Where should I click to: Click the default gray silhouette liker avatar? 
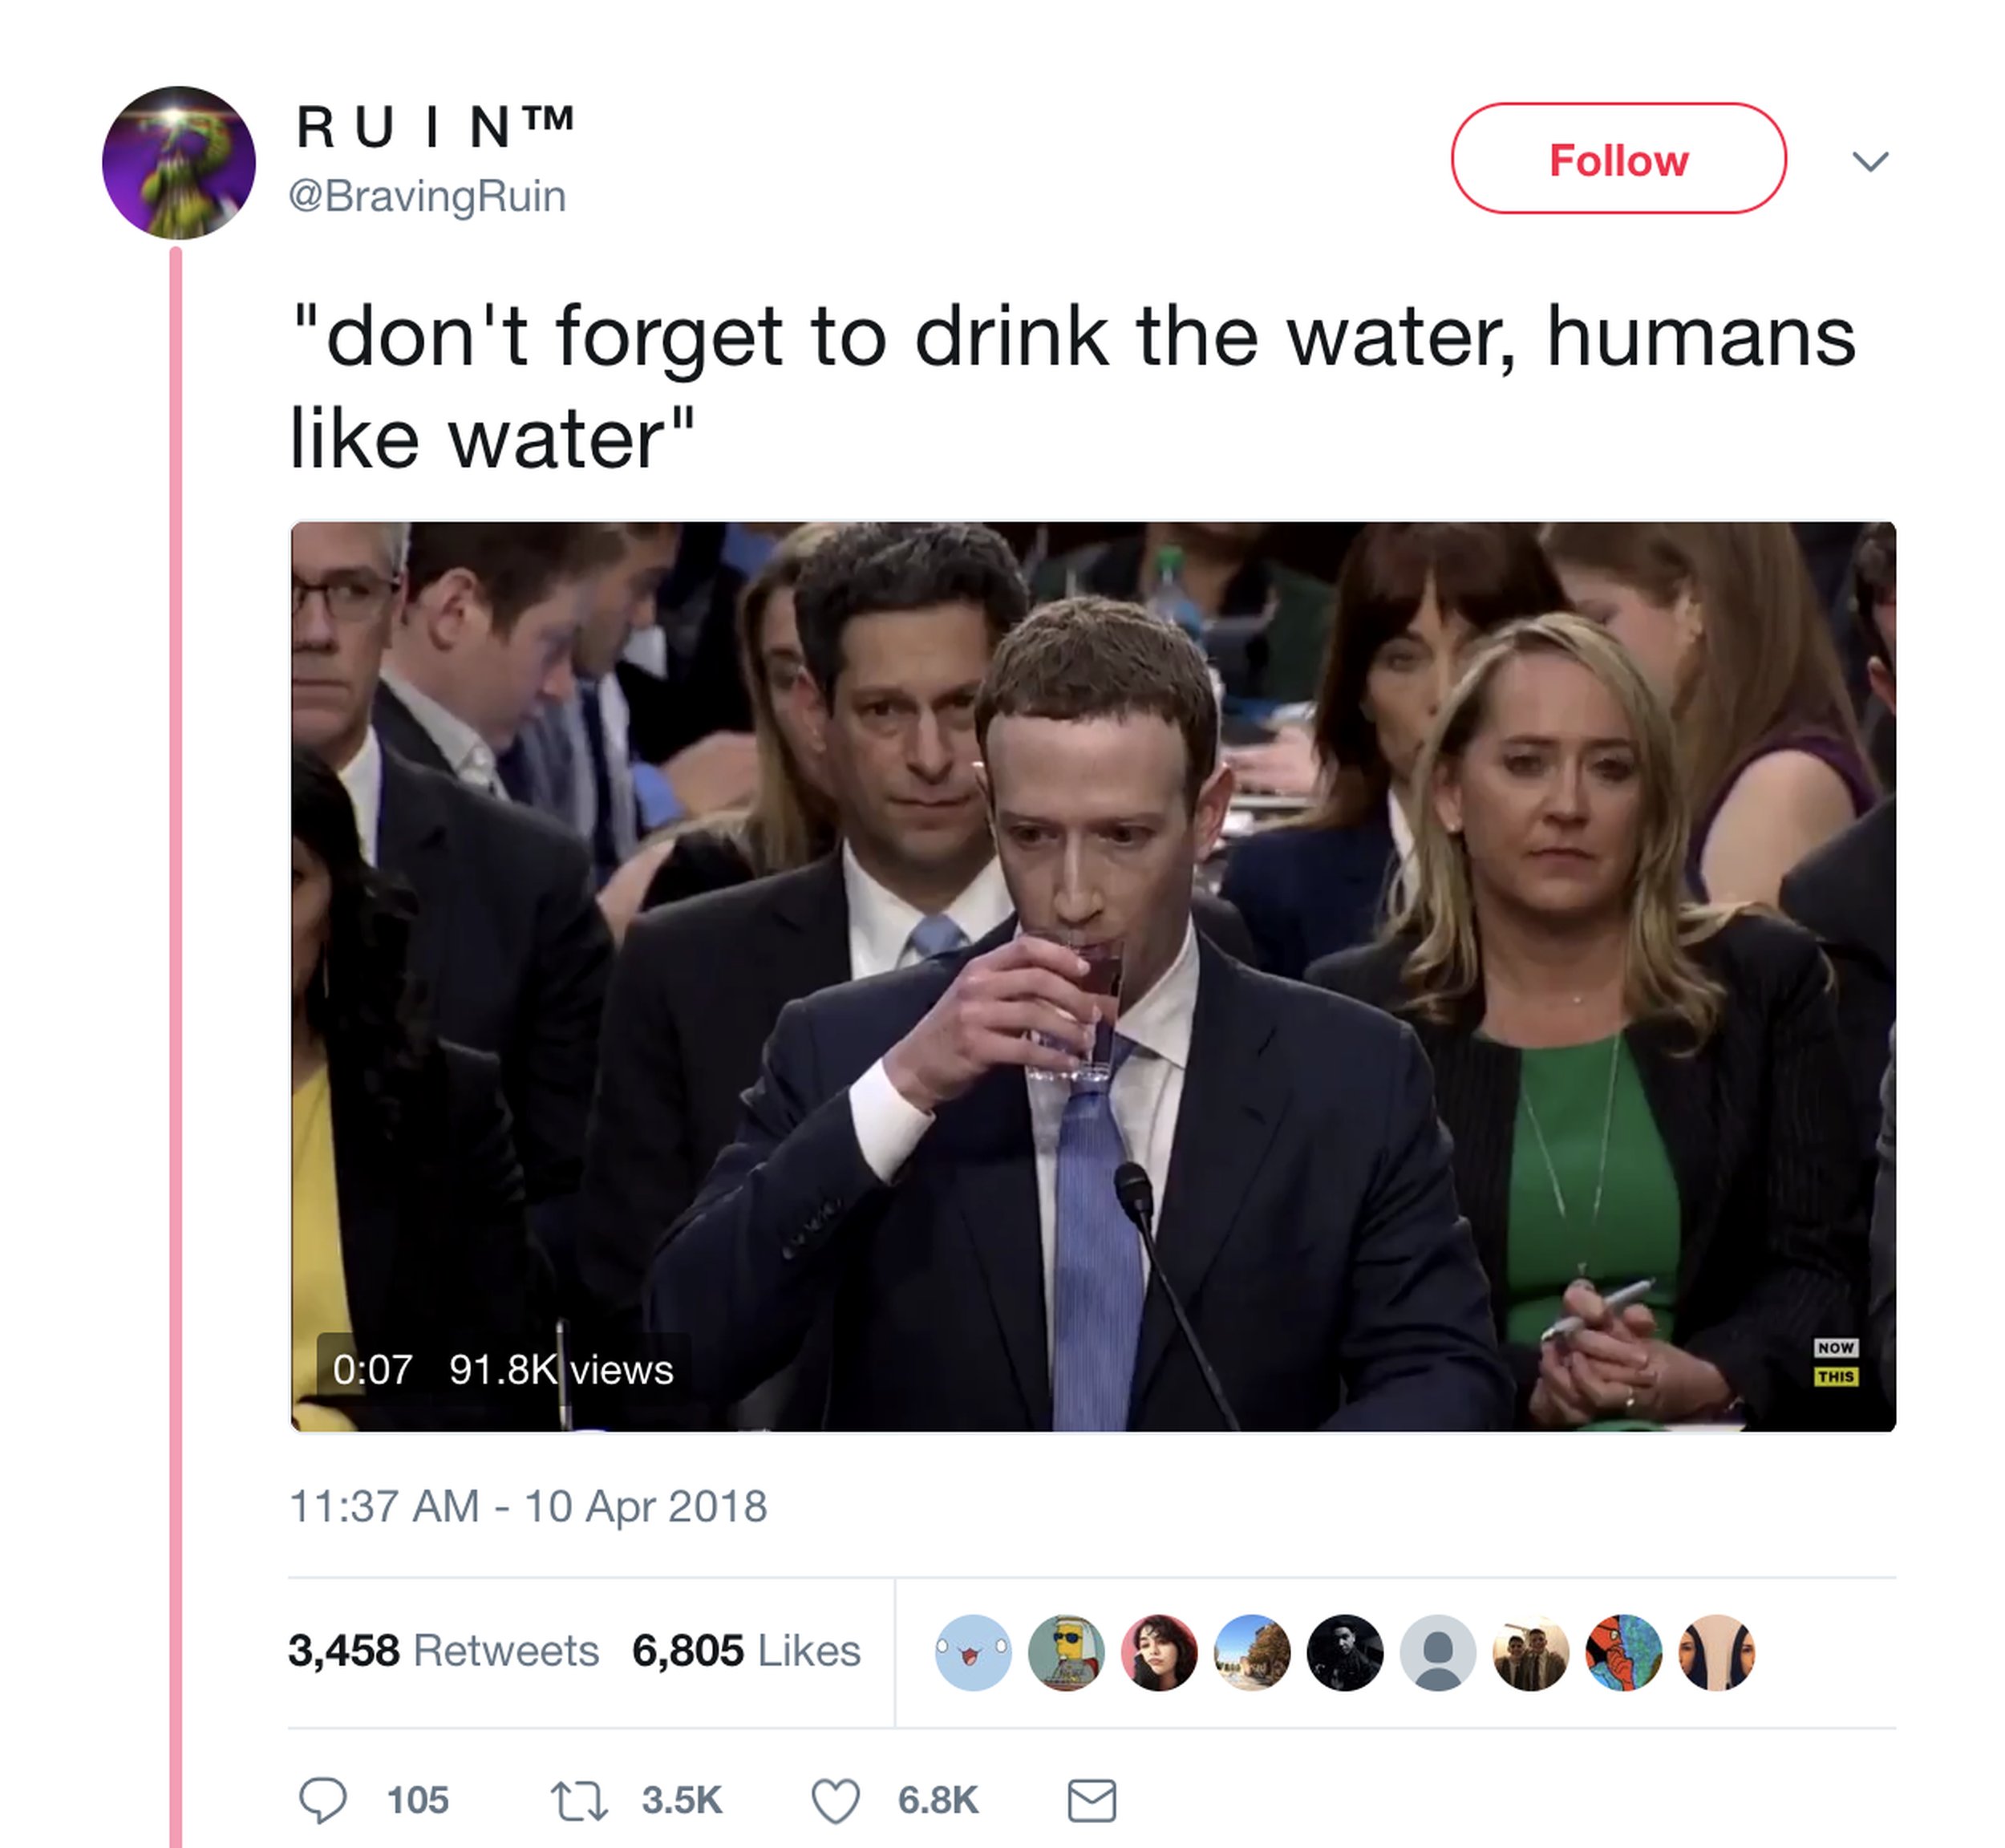[x=1438, y=1652]
